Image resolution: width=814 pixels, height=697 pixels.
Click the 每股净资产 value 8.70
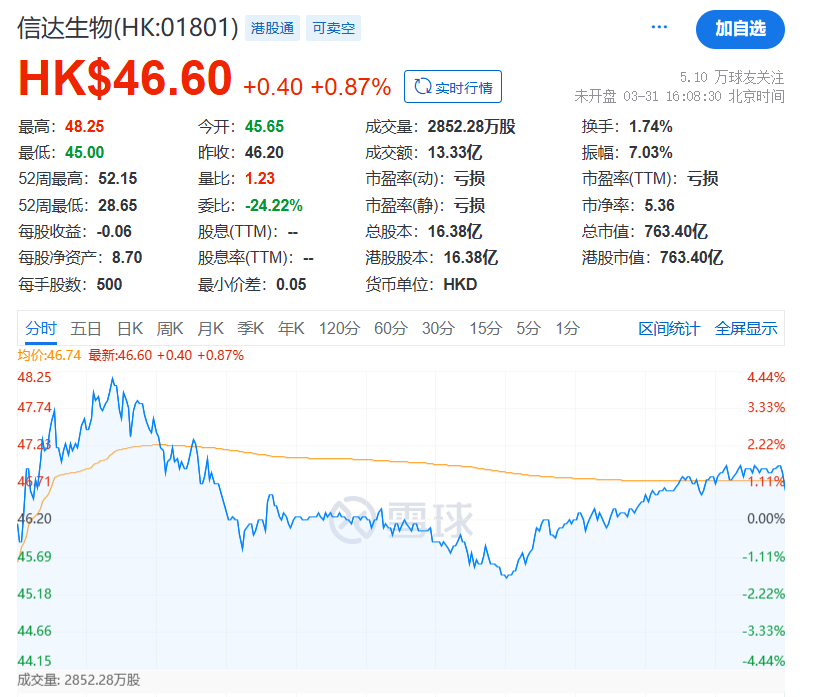[127, 257]
